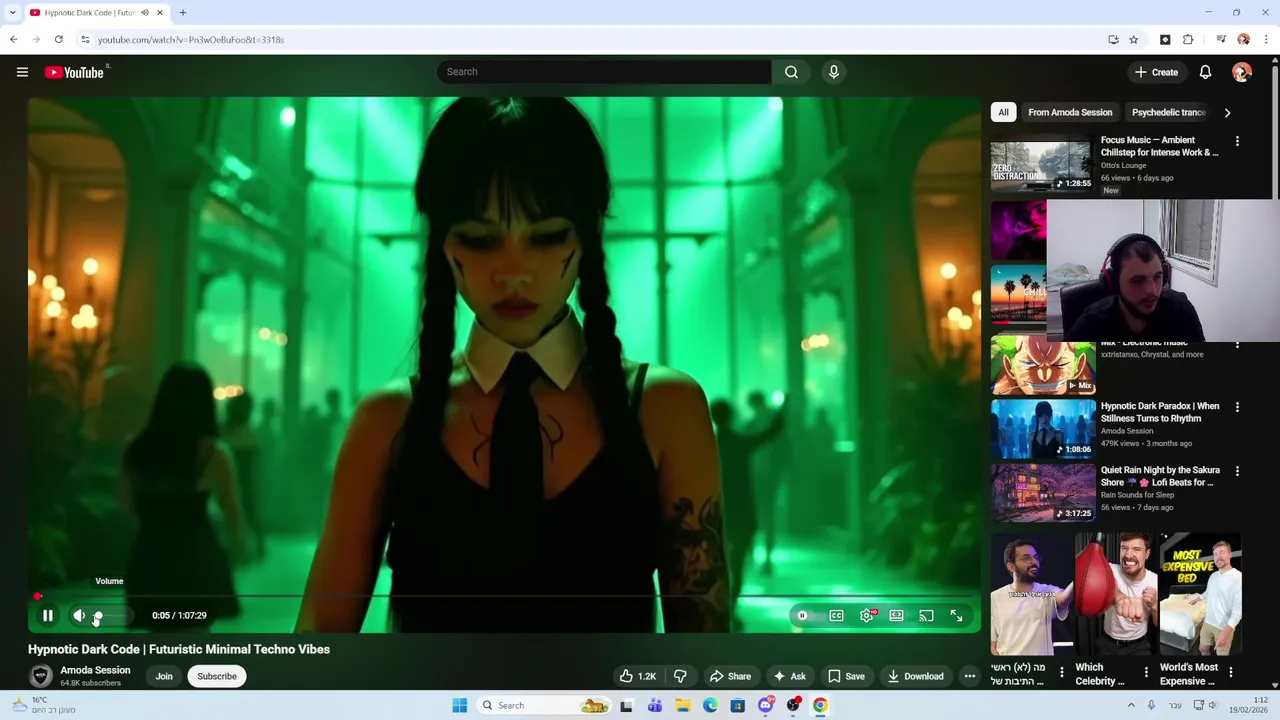Open the YouTube account avatar menu
This screenshot has width=1280, height=720.
pyautogui.click(x=1242, y=72)
